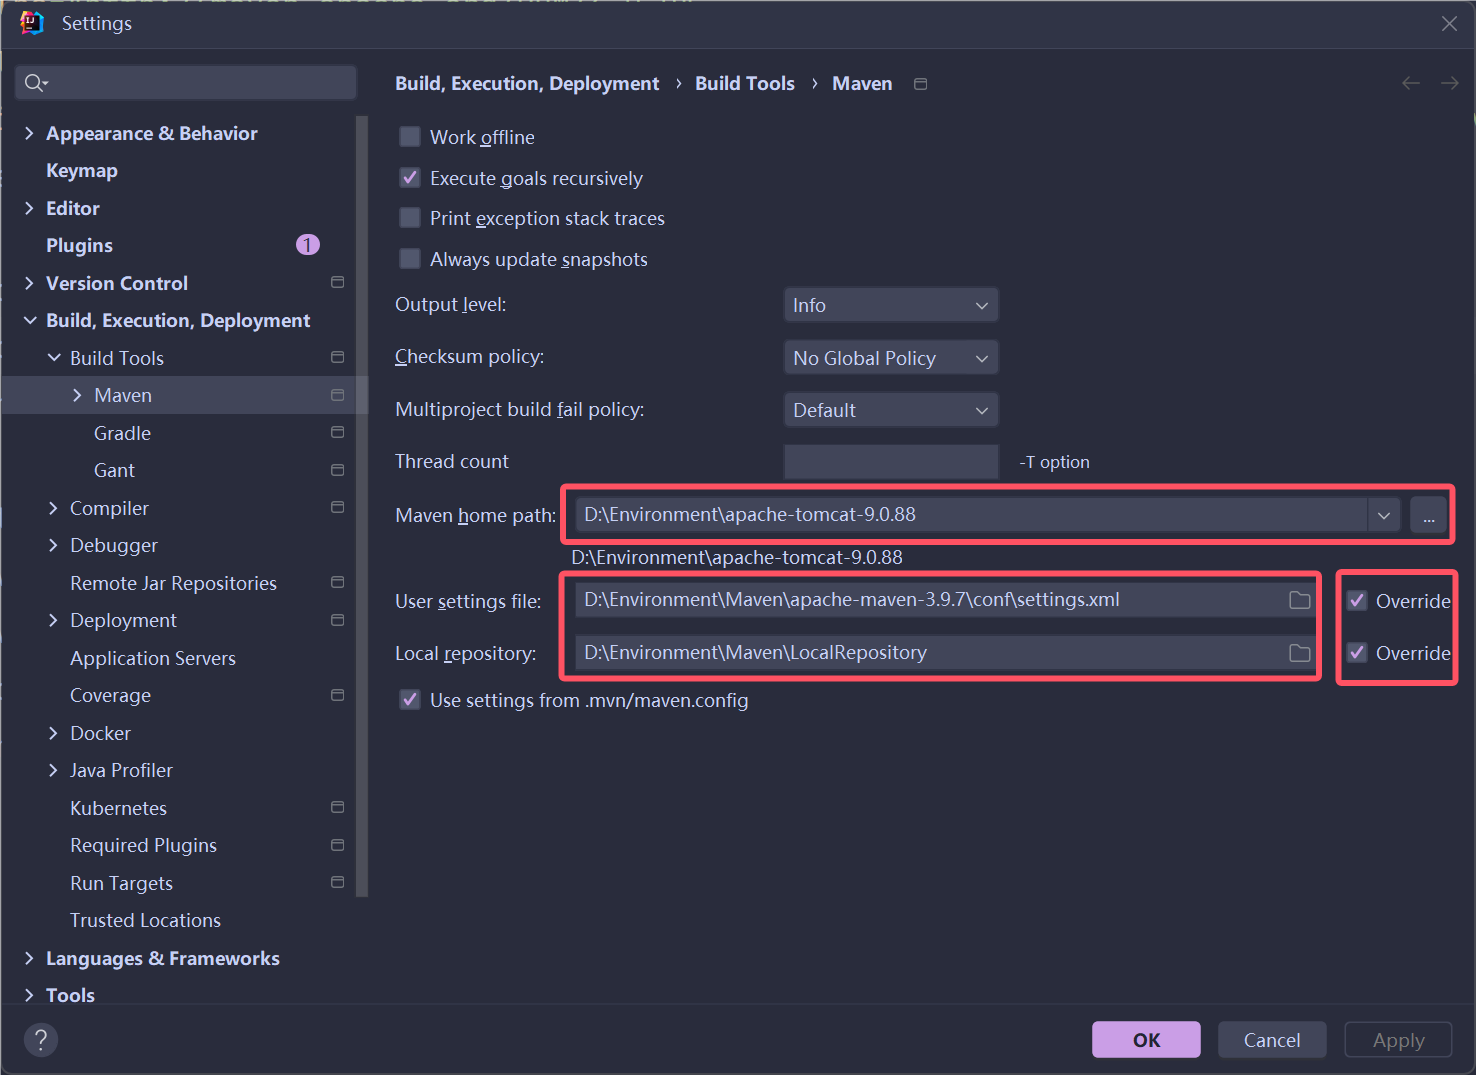Image resolution: width=1476 pixels, height=1075 pixels.
Task: Select Application Servers settings page
Action: [x=153, y=658]
